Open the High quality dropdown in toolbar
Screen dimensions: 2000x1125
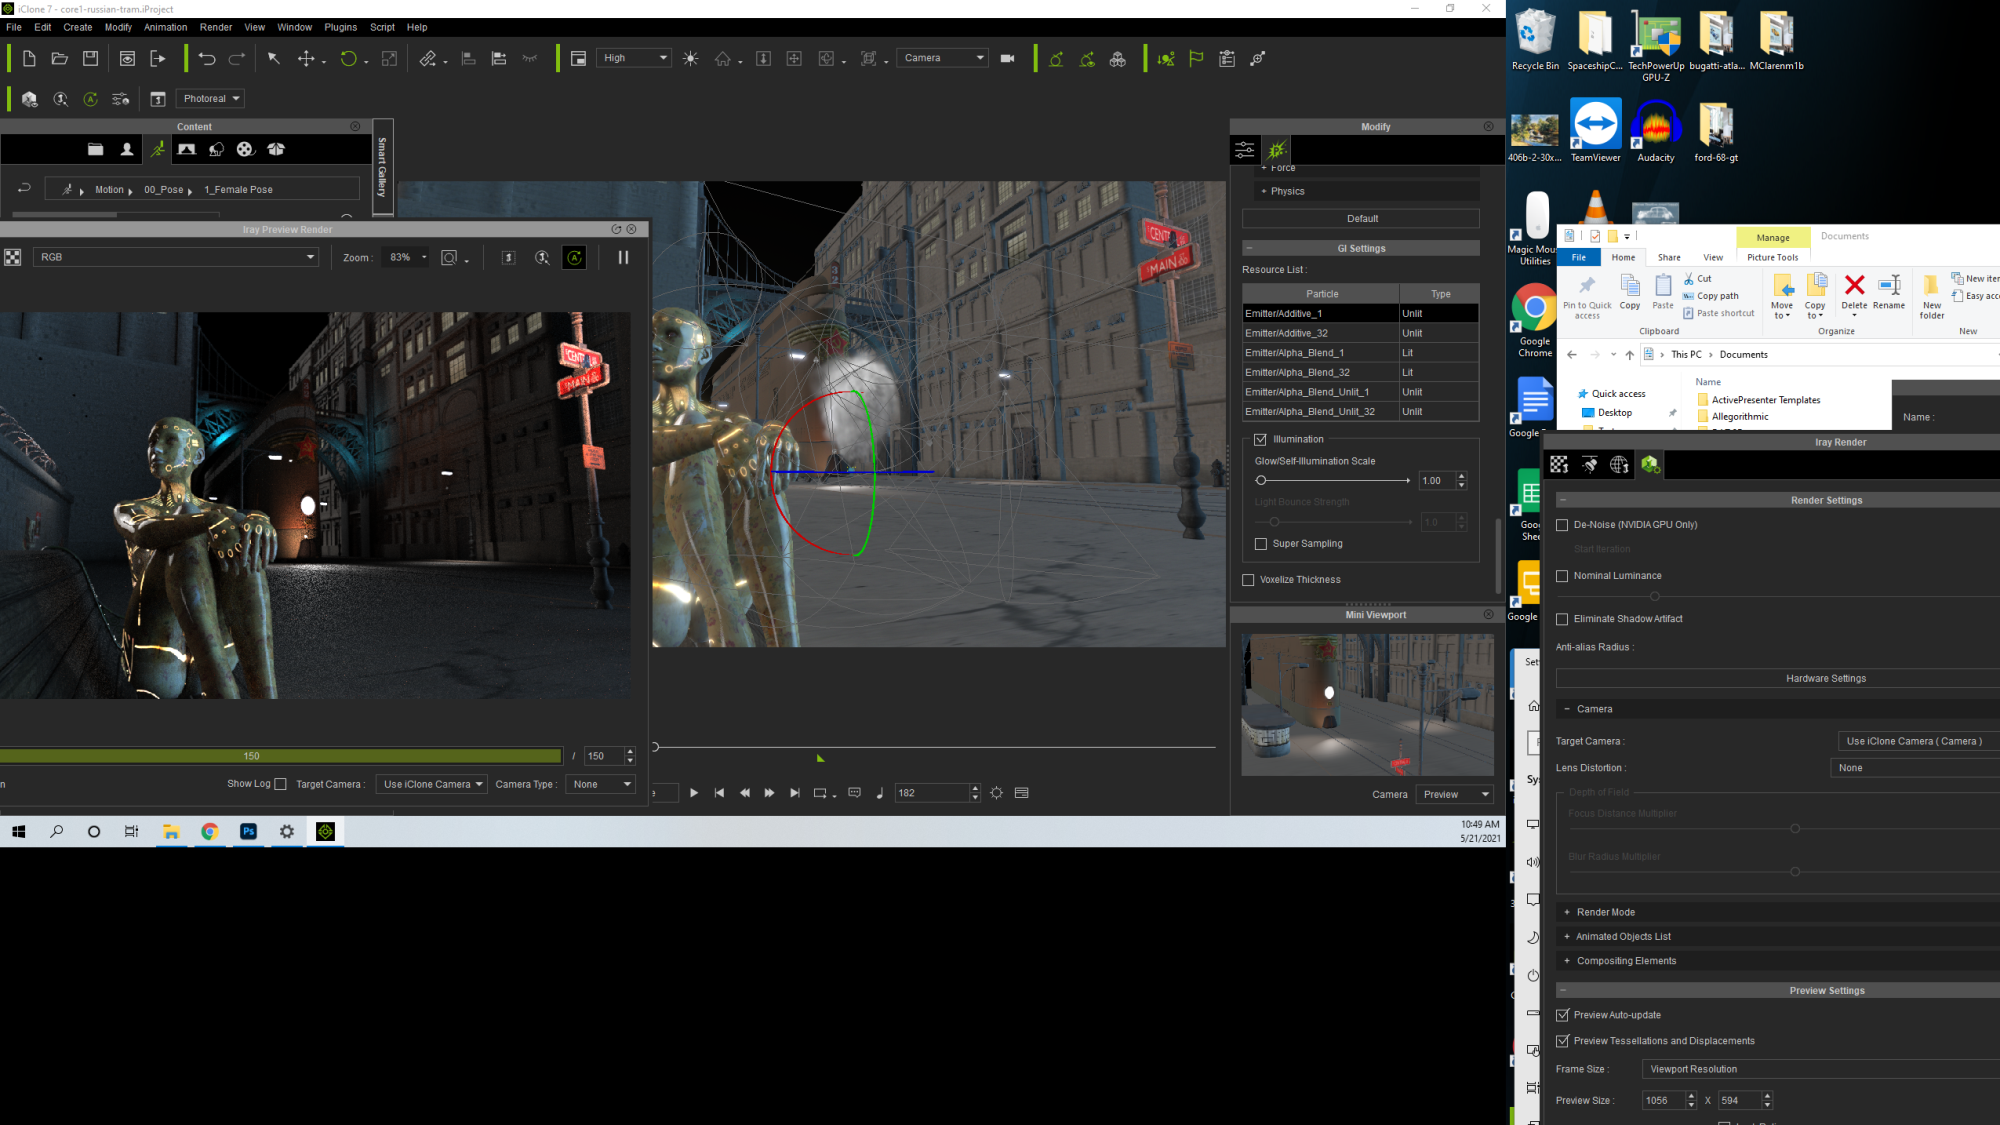634,58
